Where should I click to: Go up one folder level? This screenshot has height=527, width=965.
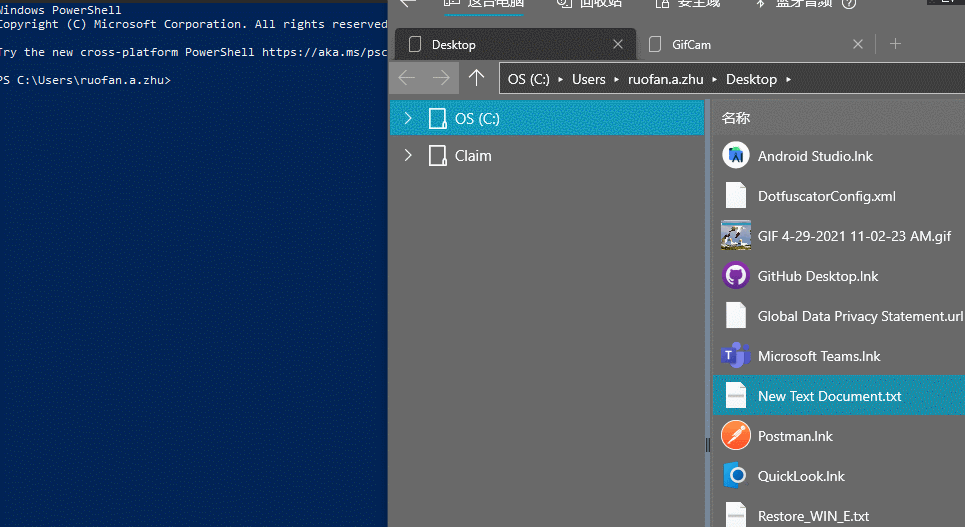coord(476,78)
